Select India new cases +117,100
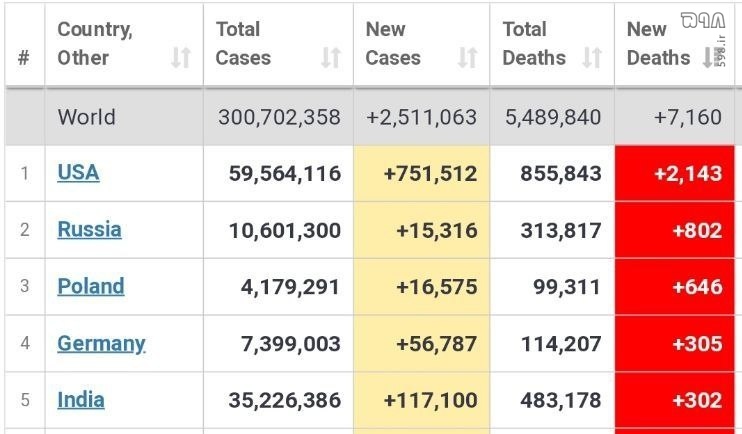This screenshot has width=742, height=434. pos(430,400)
